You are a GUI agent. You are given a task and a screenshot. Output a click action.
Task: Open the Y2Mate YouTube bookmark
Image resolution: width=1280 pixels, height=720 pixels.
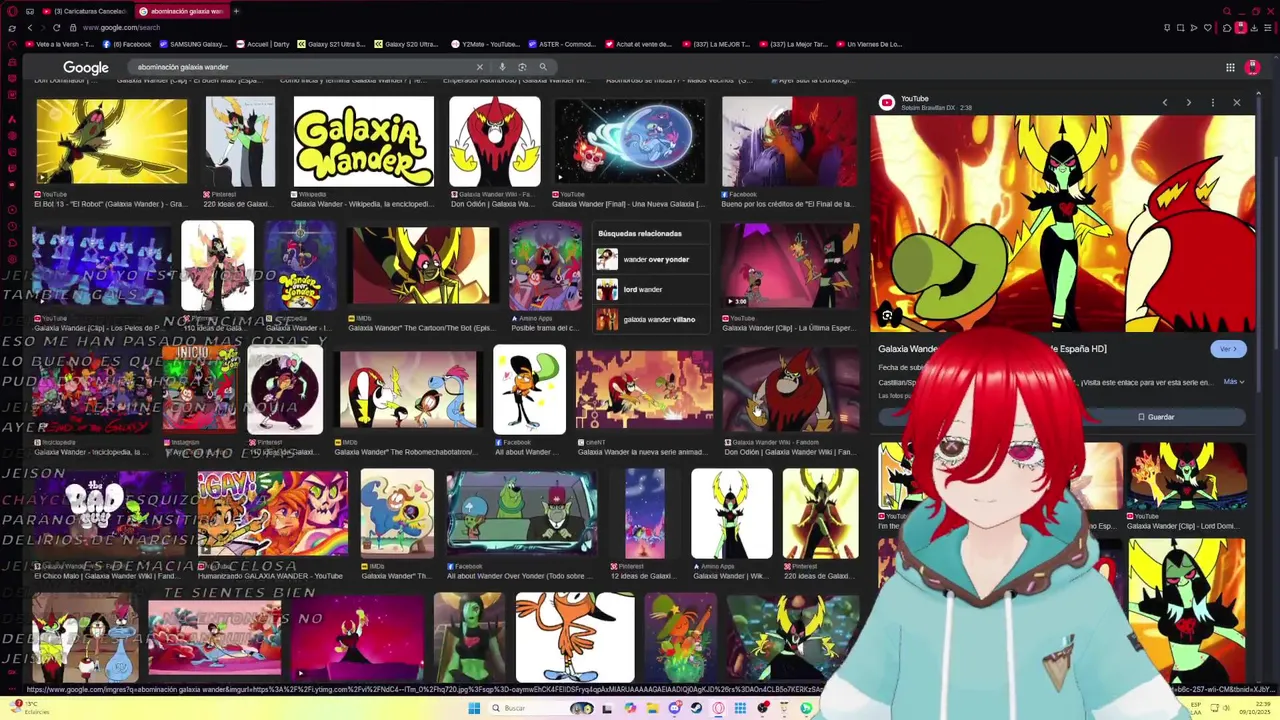point(485,44)
